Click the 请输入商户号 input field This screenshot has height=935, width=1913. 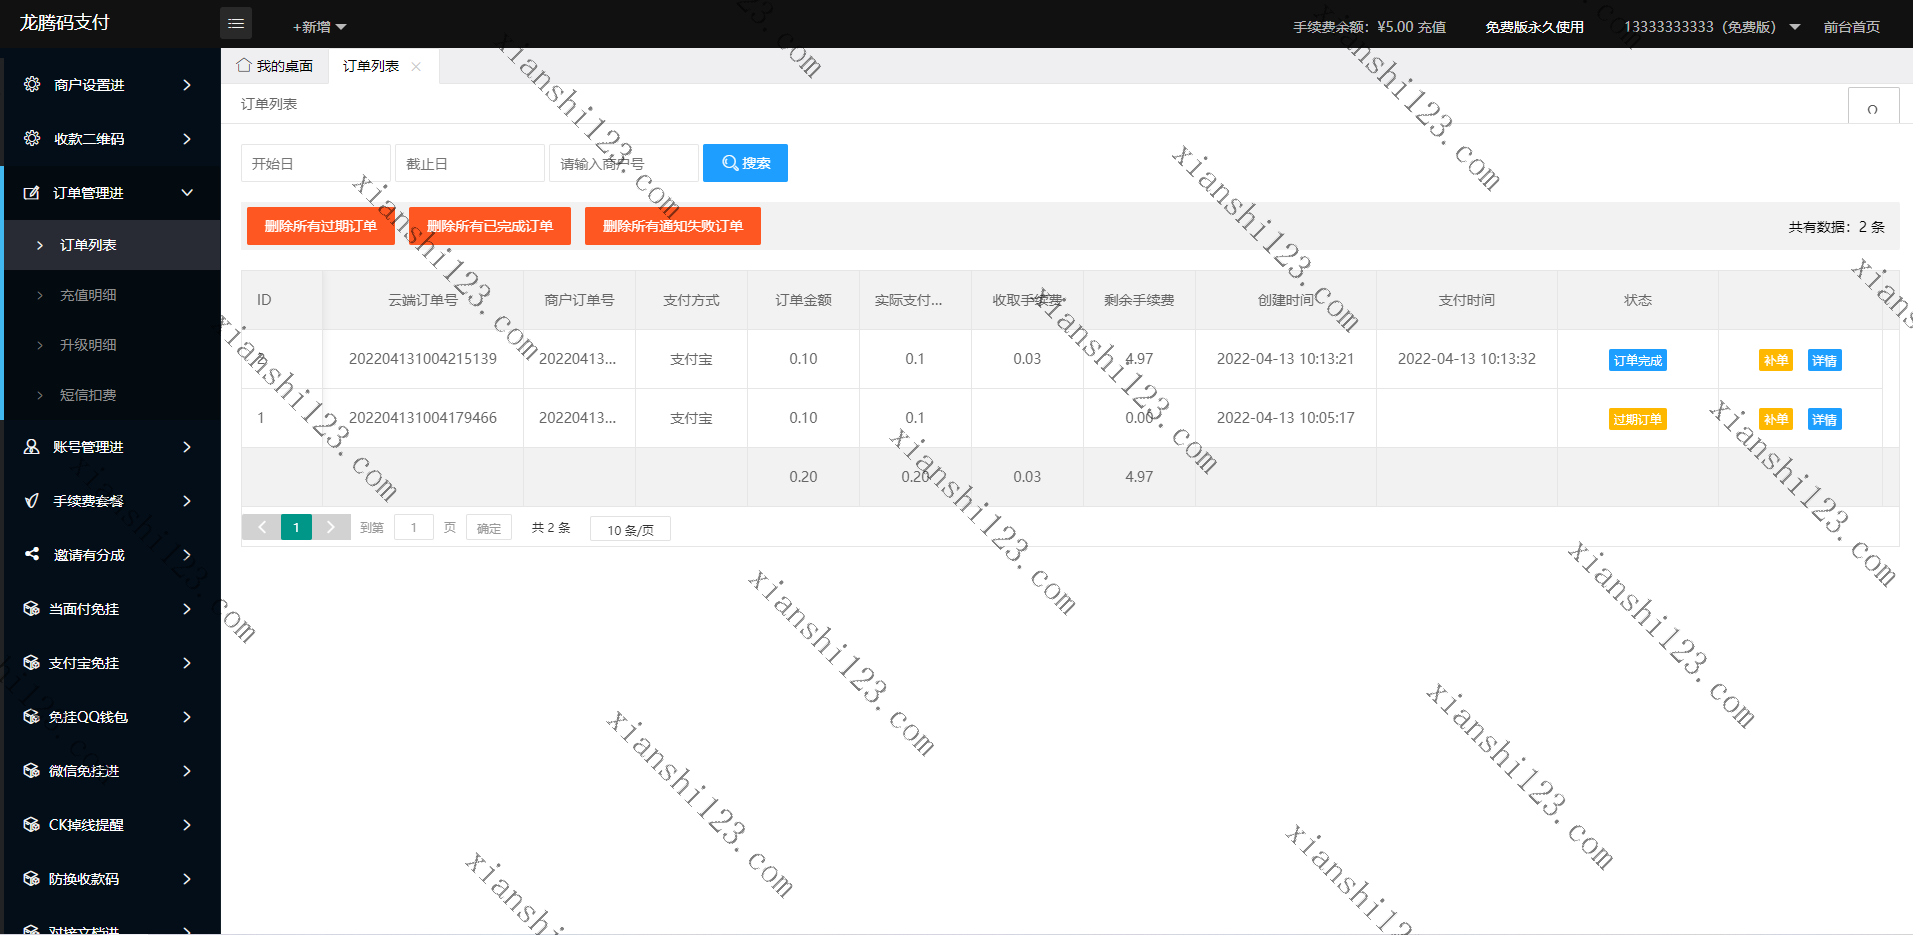(624, 163)
